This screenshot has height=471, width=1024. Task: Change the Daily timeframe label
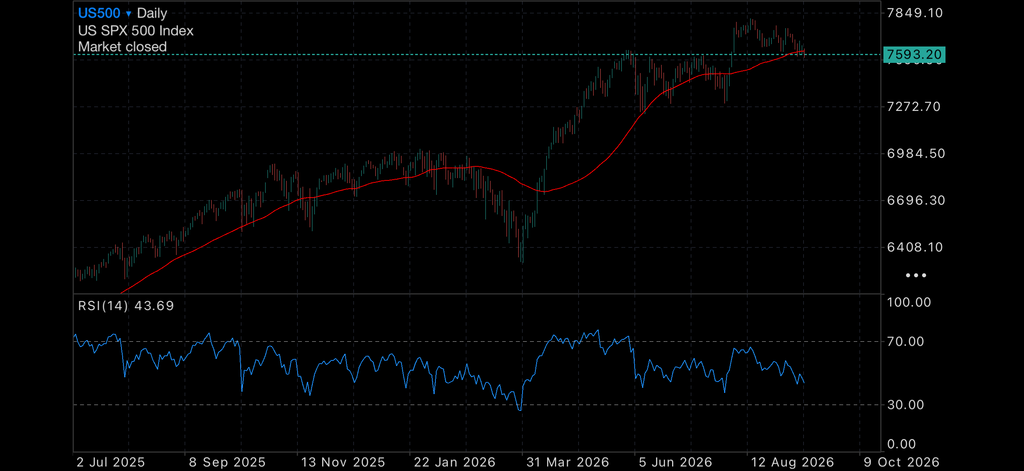coord(152,13)
